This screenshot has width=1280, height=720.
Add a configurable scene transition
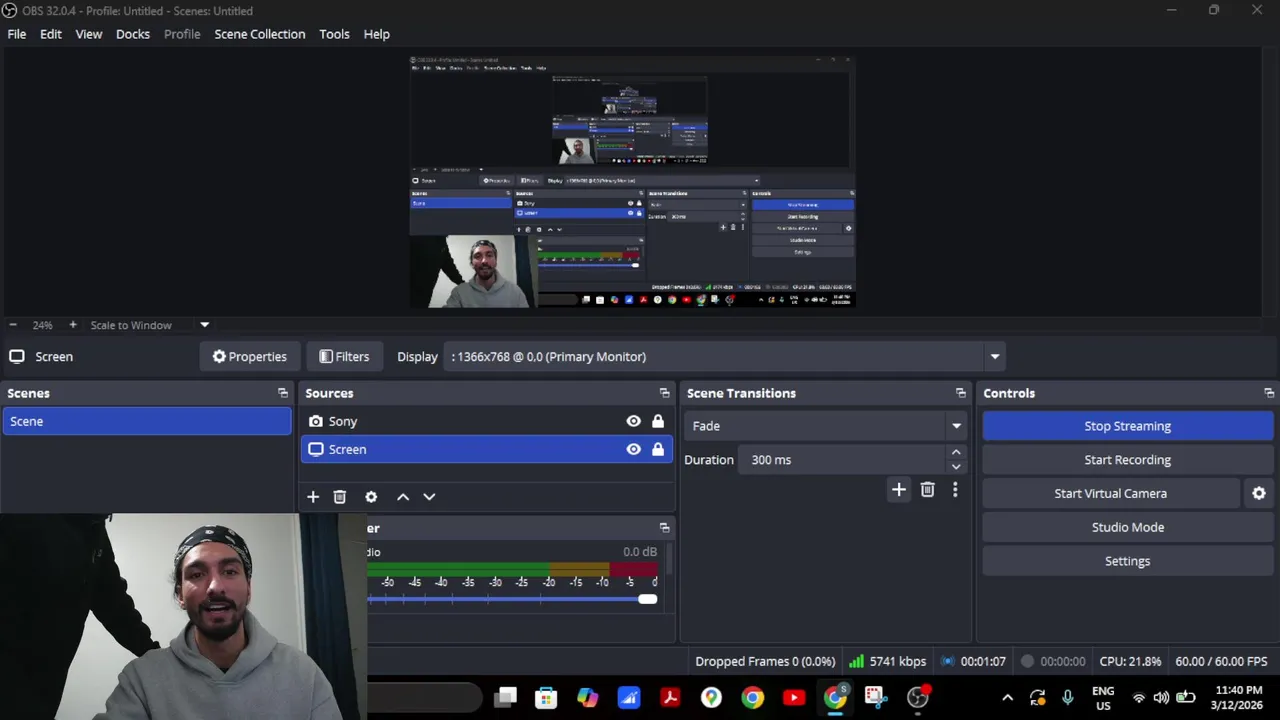pos(898,489)
